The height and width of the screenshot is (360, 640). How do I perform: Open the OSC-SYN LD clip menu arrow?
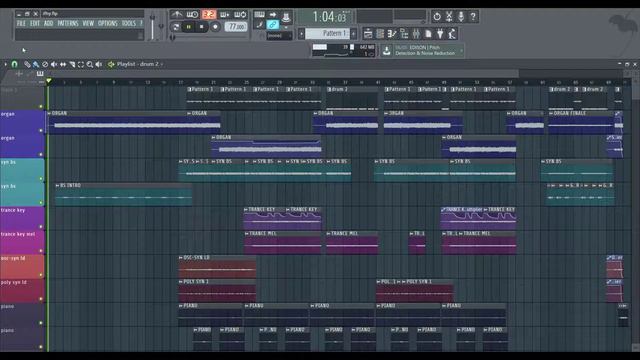(180, 258)
